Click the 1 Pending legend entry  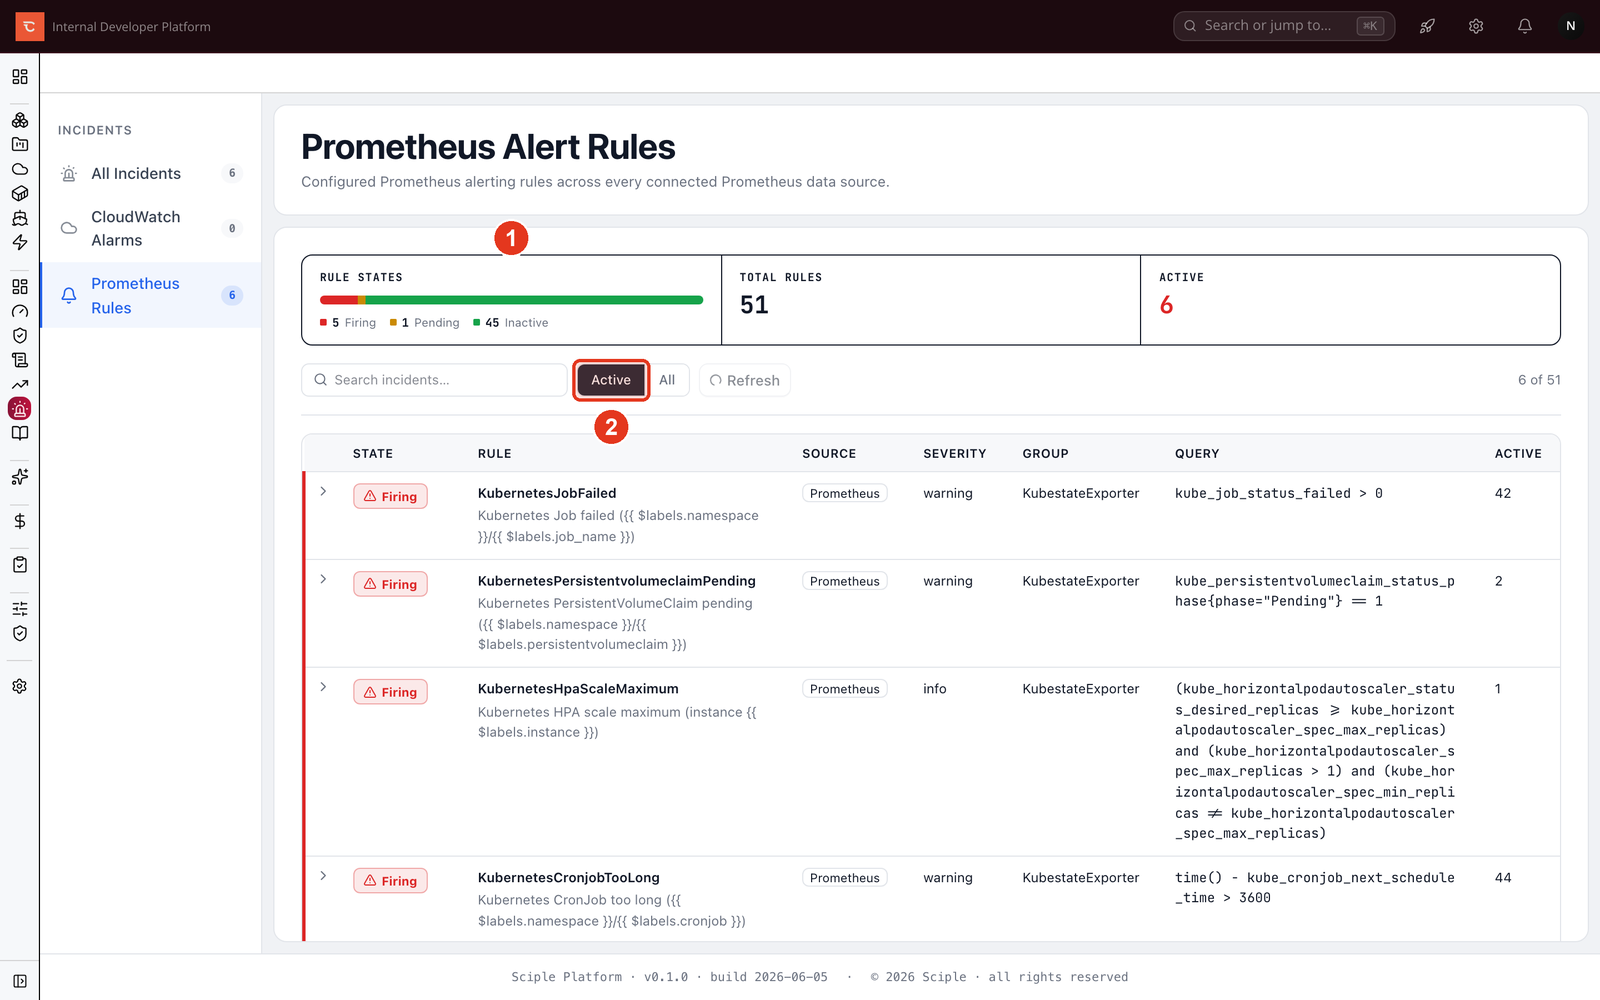tap(425, 323)
